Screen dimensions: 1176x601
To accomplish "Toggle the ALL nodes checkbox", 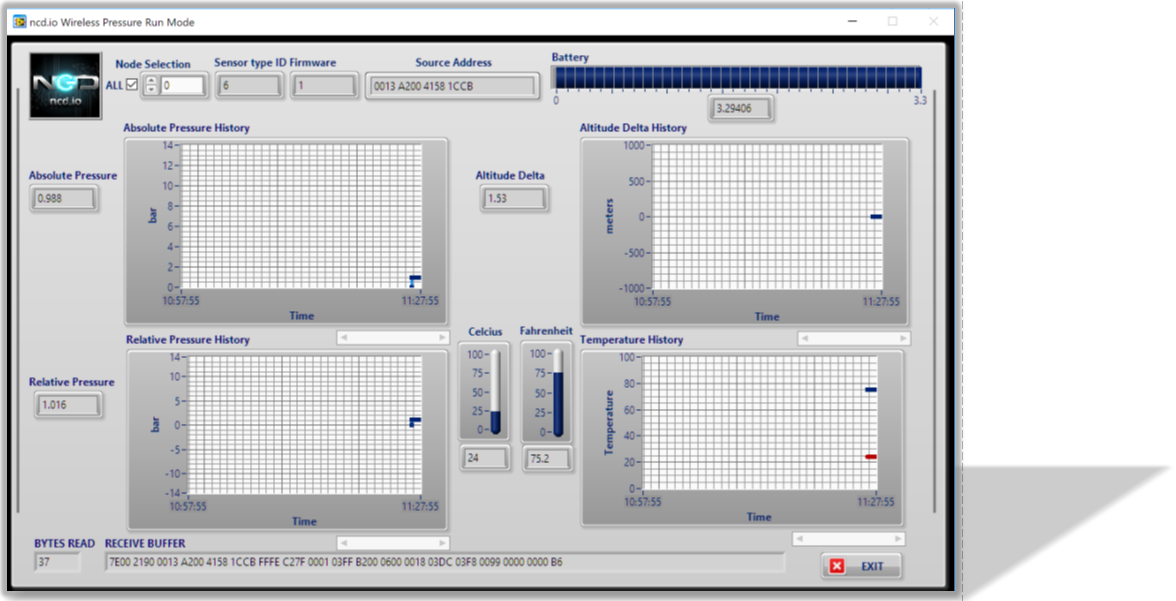I will coord(132,85).
